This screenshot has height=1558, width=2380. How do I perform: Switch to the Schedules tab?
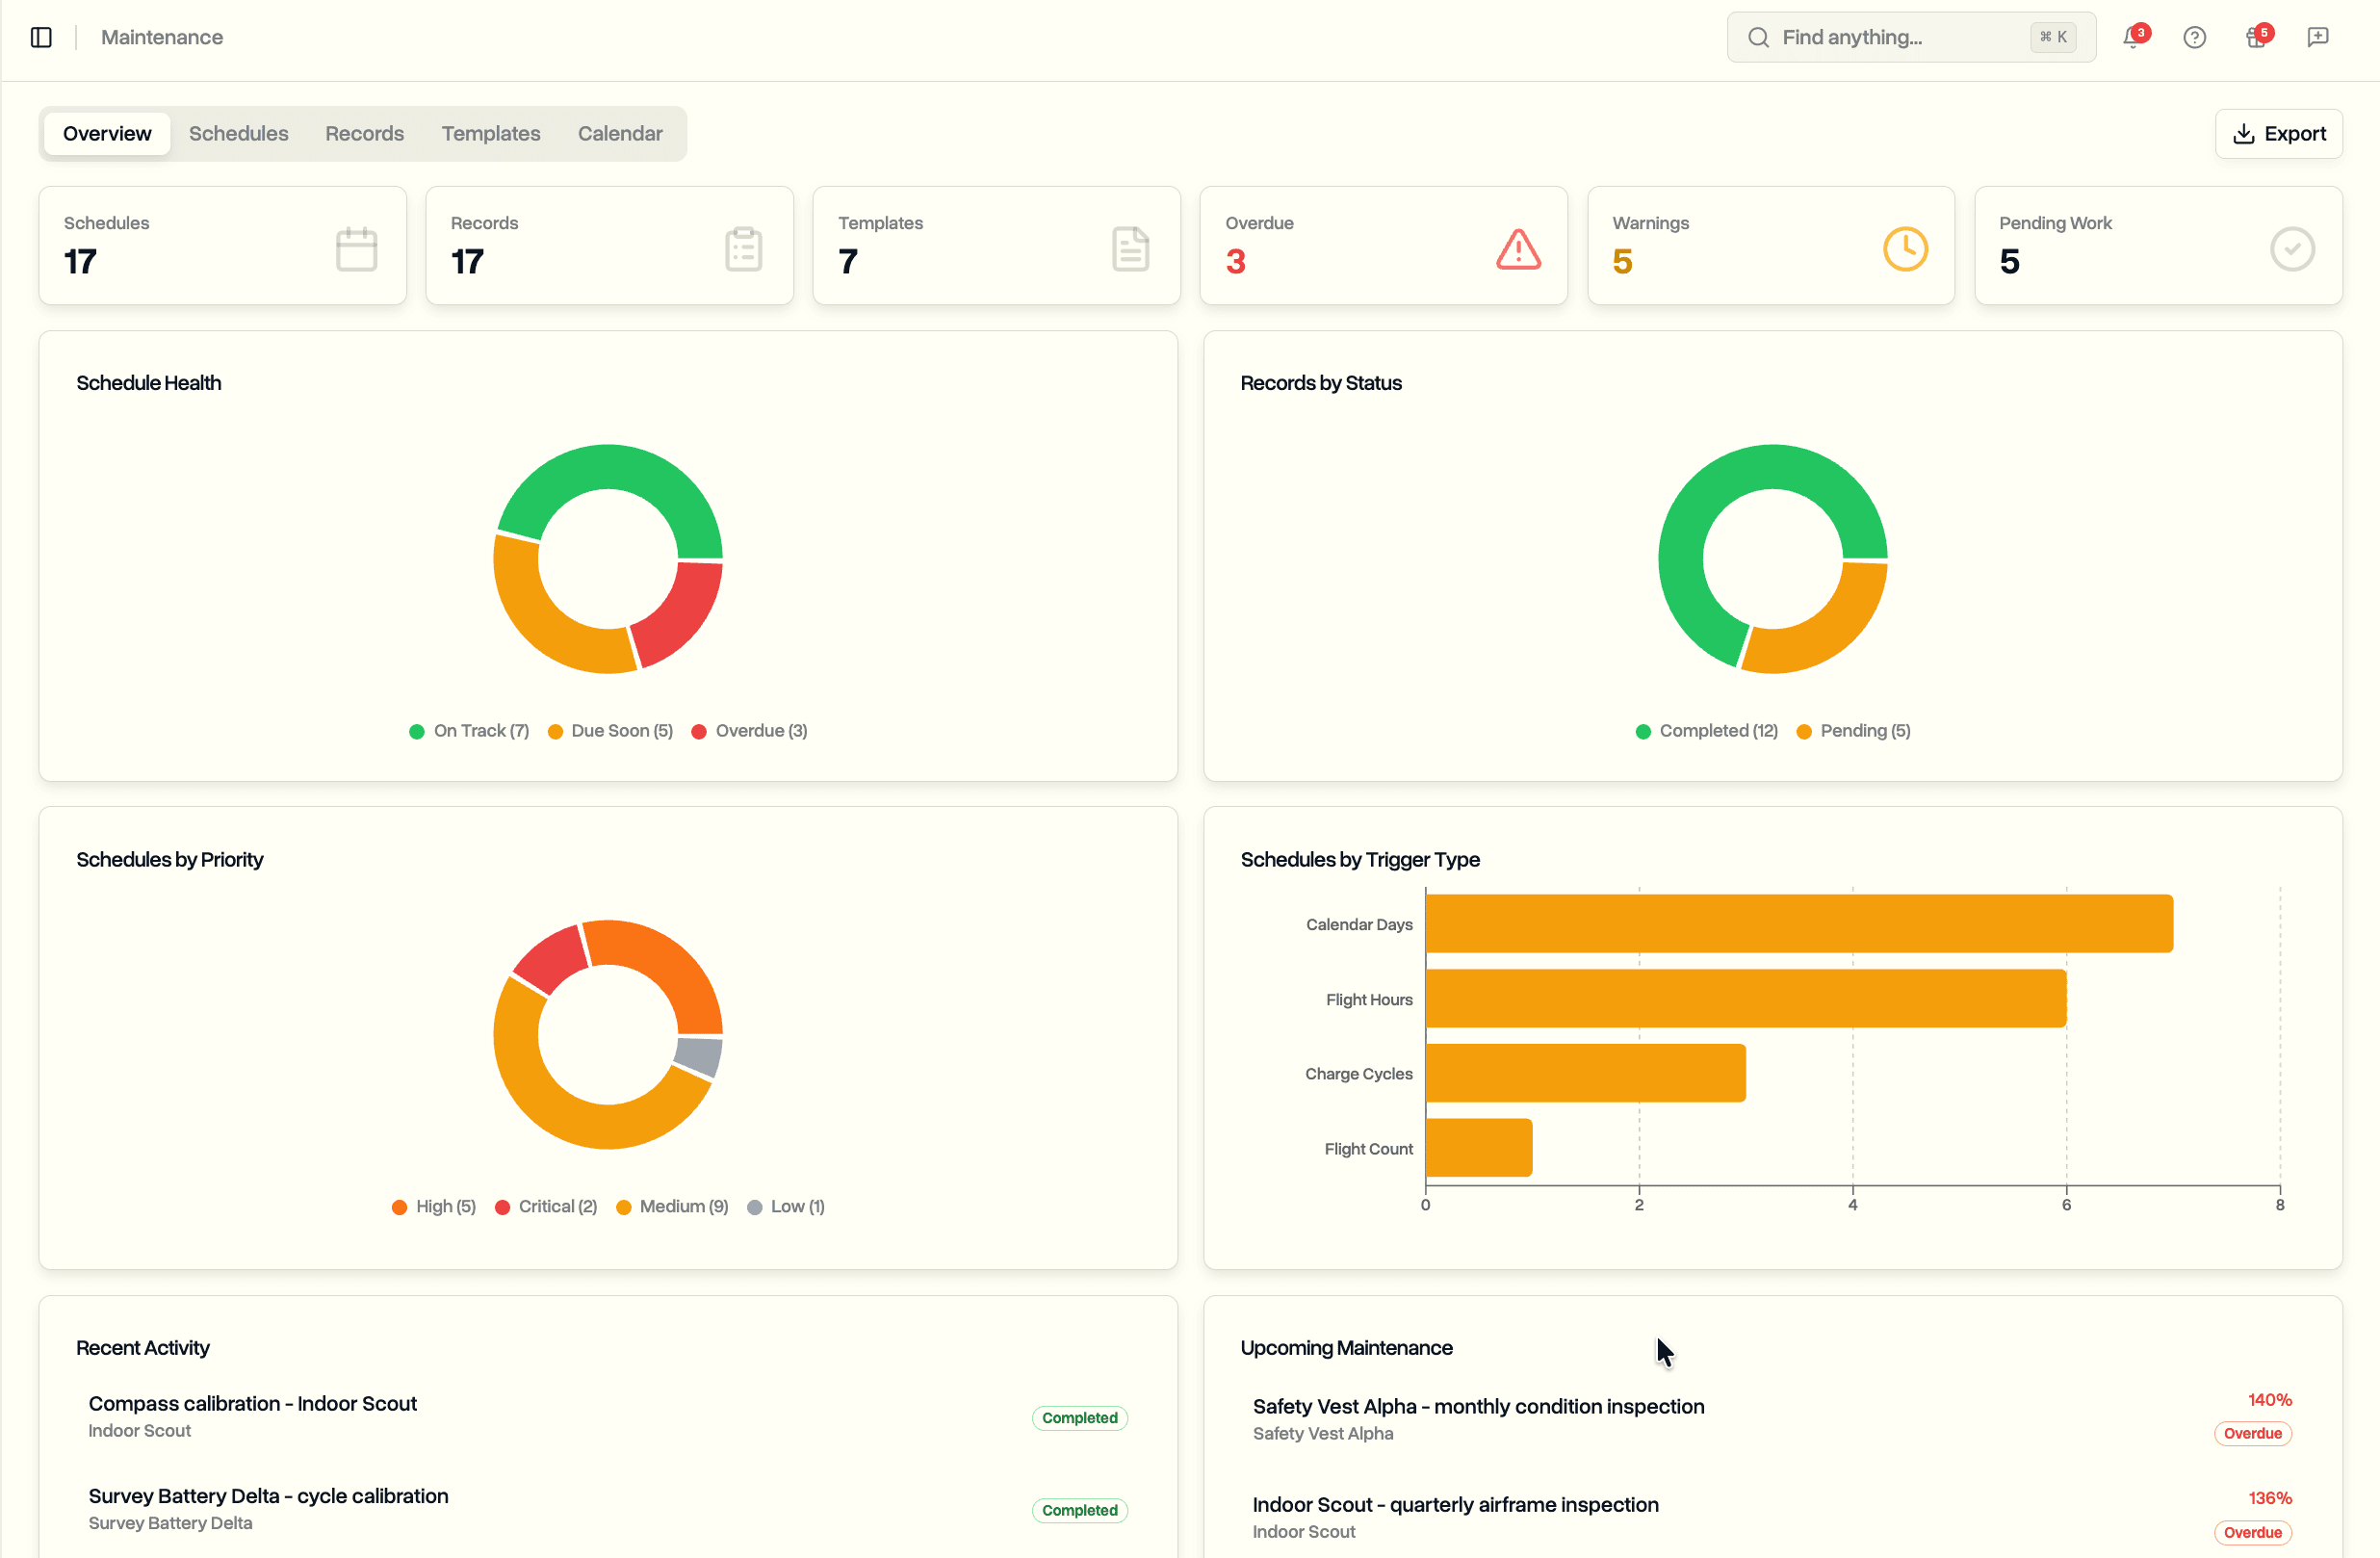click(x=238, y=134)
